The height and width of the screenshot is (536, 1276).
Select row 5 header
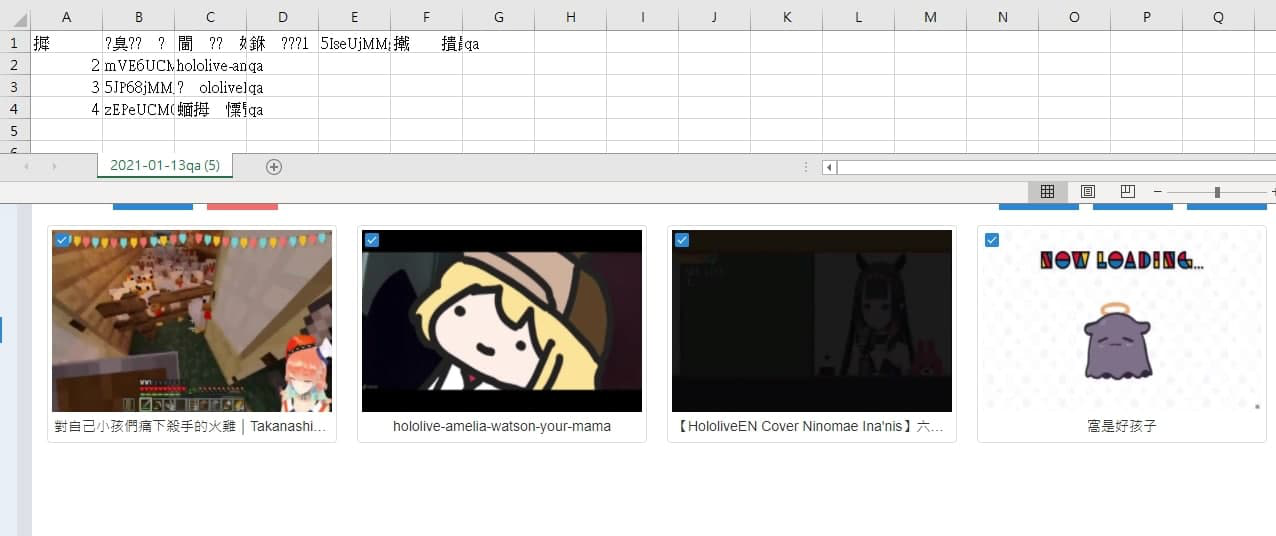pos(14,131)
